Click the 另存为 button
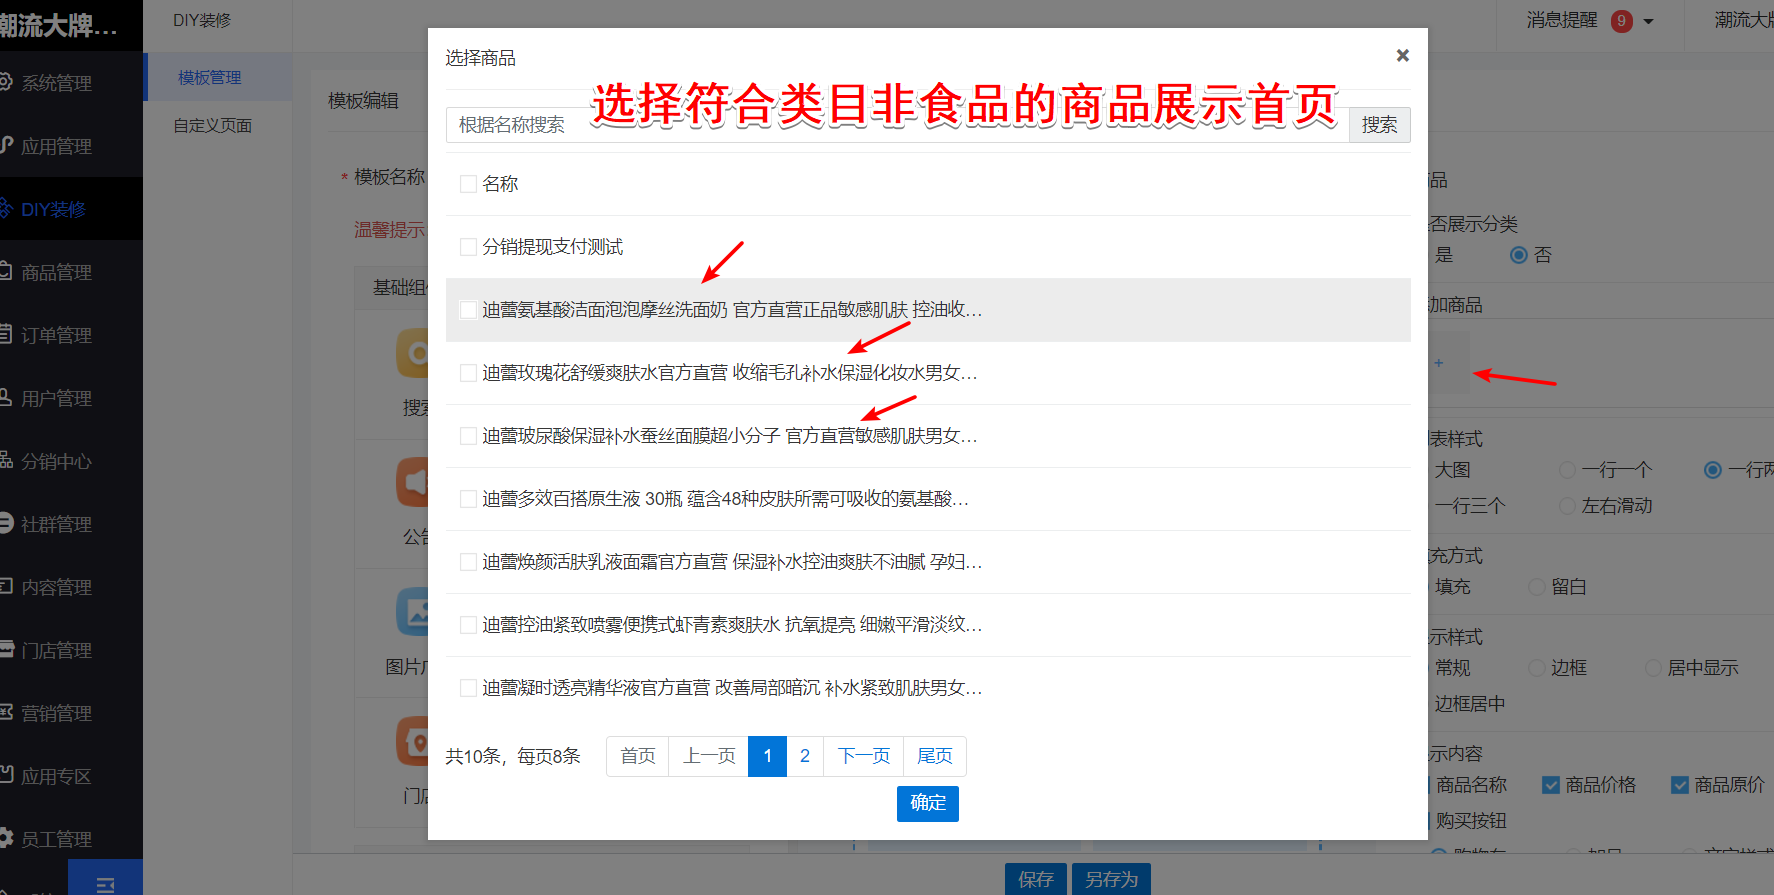 1111,879
